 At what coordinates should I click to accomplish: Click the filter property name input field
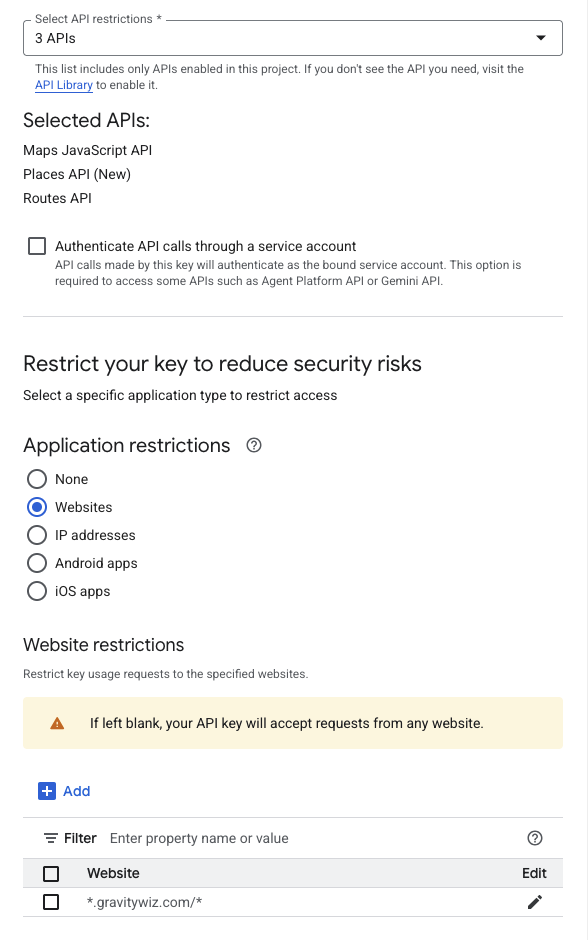coord(312,838)
